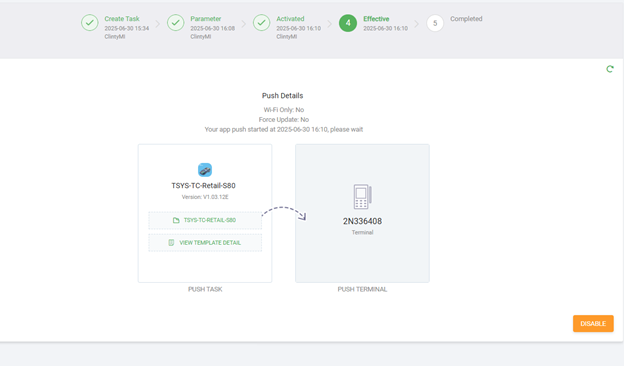This screenshot has height=366, width=624.
Task: Click the PUSH TASK caption
Action: point(205,289)
